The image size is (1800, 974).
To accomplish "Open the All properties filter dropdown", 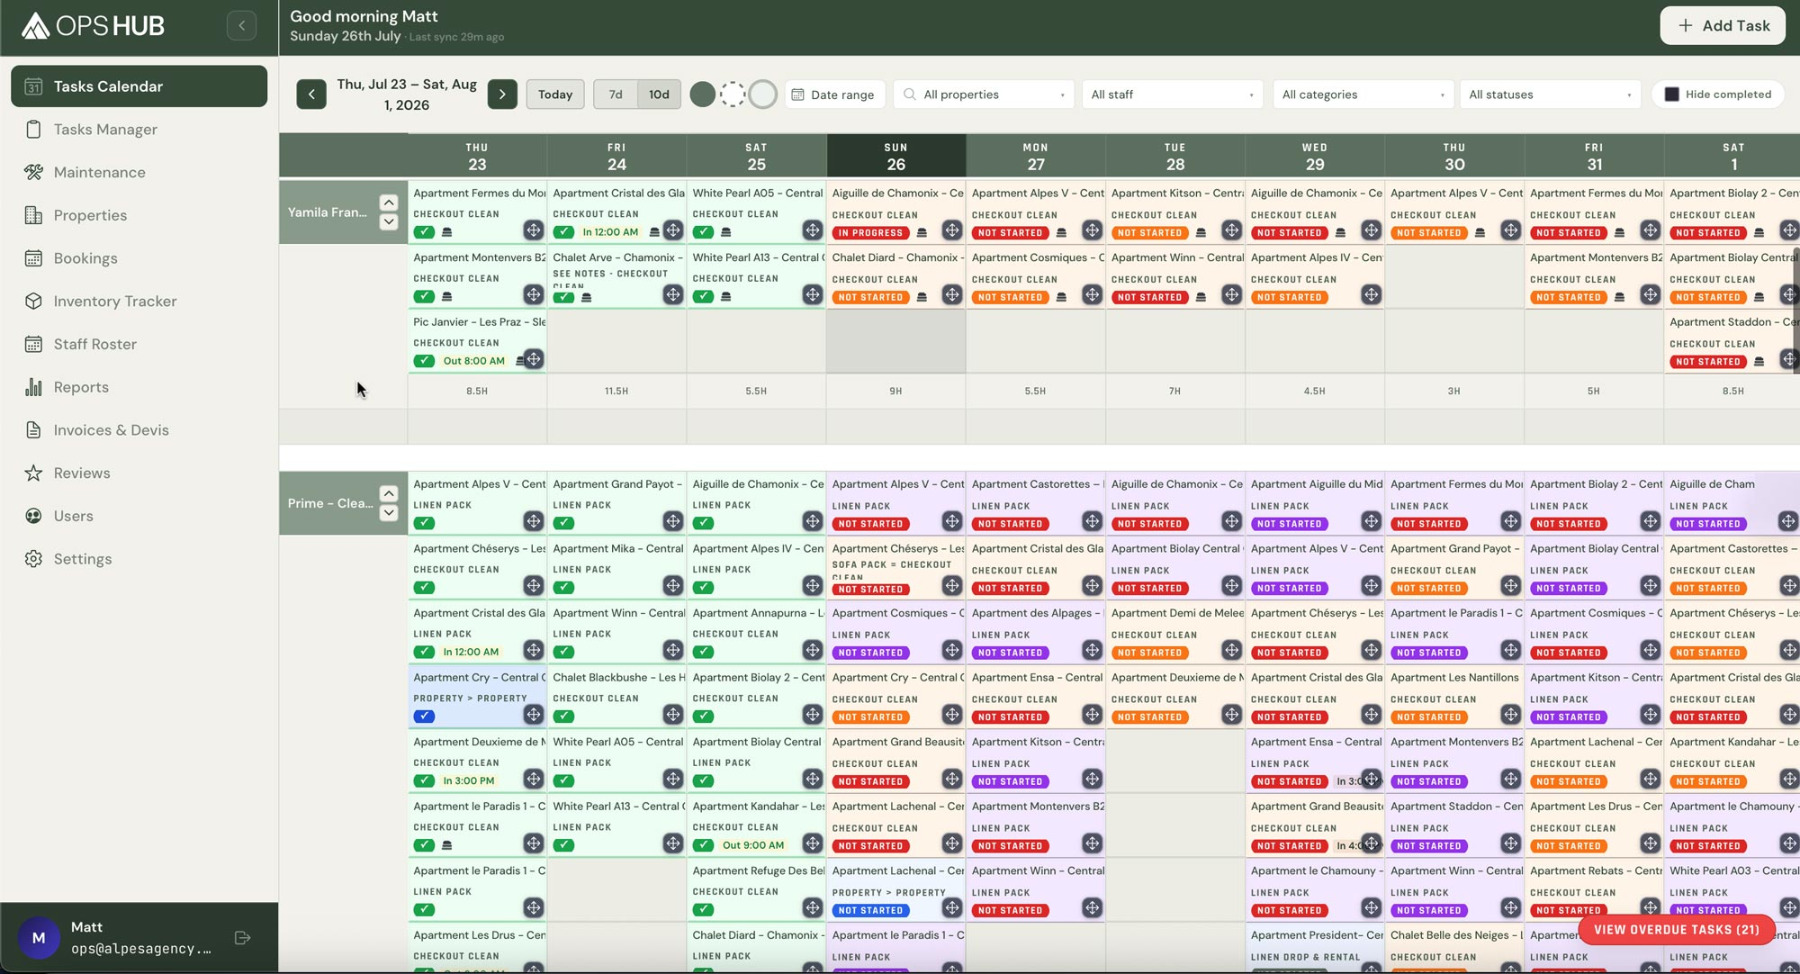I will pos(984,94).
